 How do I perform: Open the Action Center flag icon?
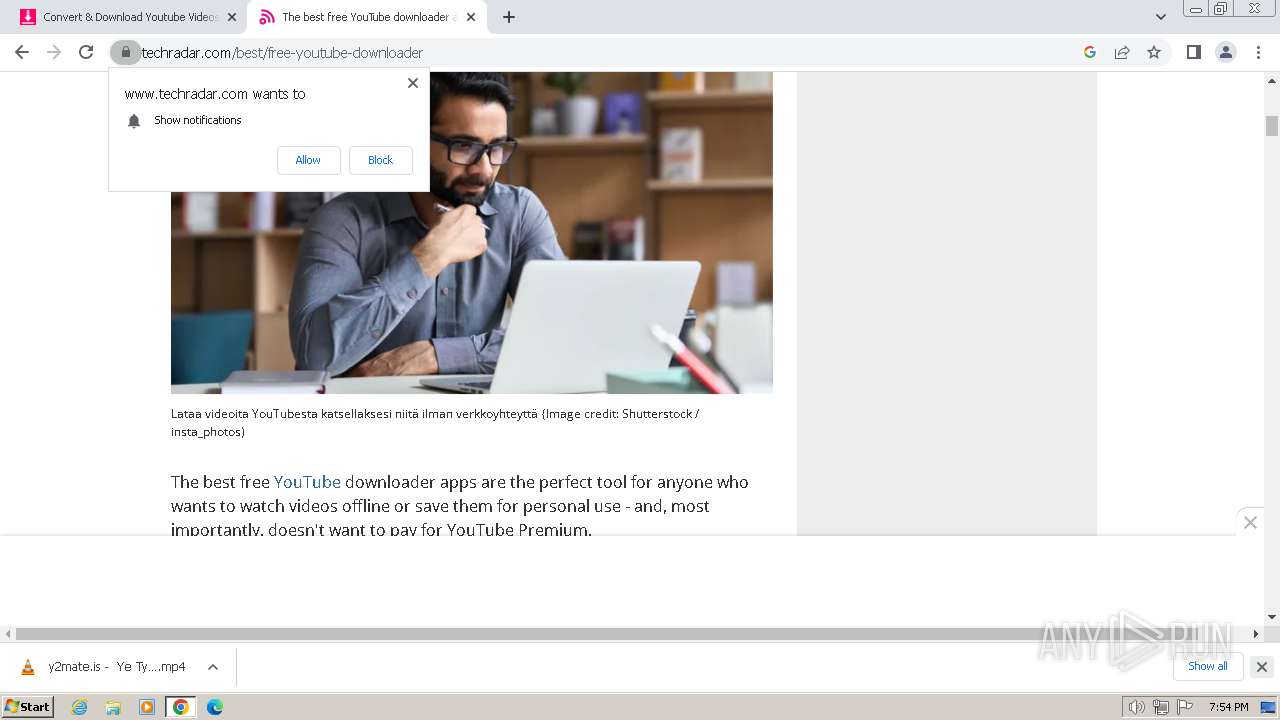point(1185,707)
